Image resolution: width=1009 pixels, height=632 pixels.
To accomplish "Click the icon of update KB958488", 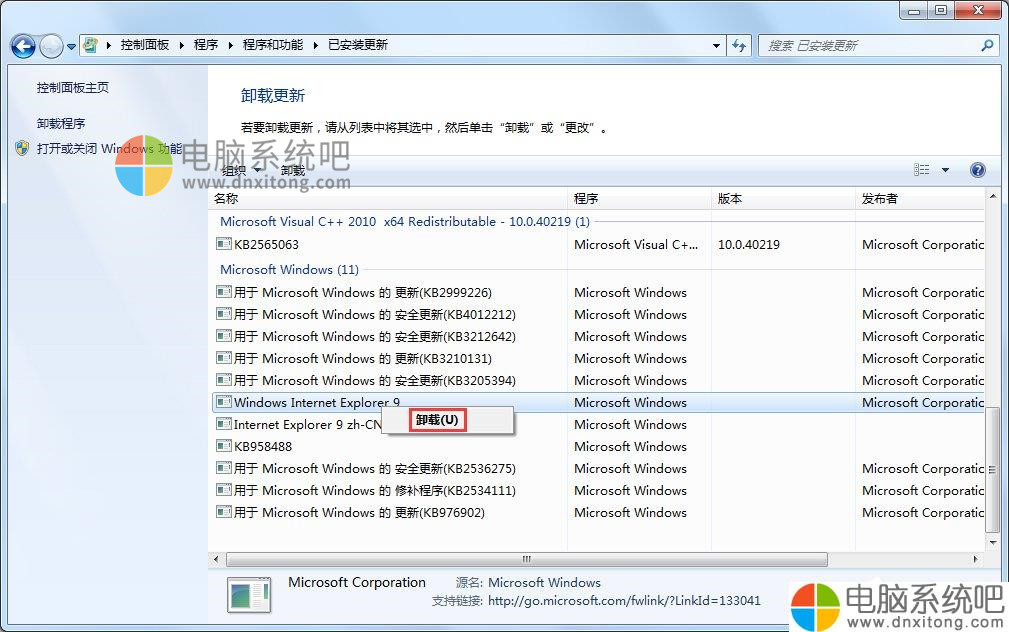I will point(224,446).
